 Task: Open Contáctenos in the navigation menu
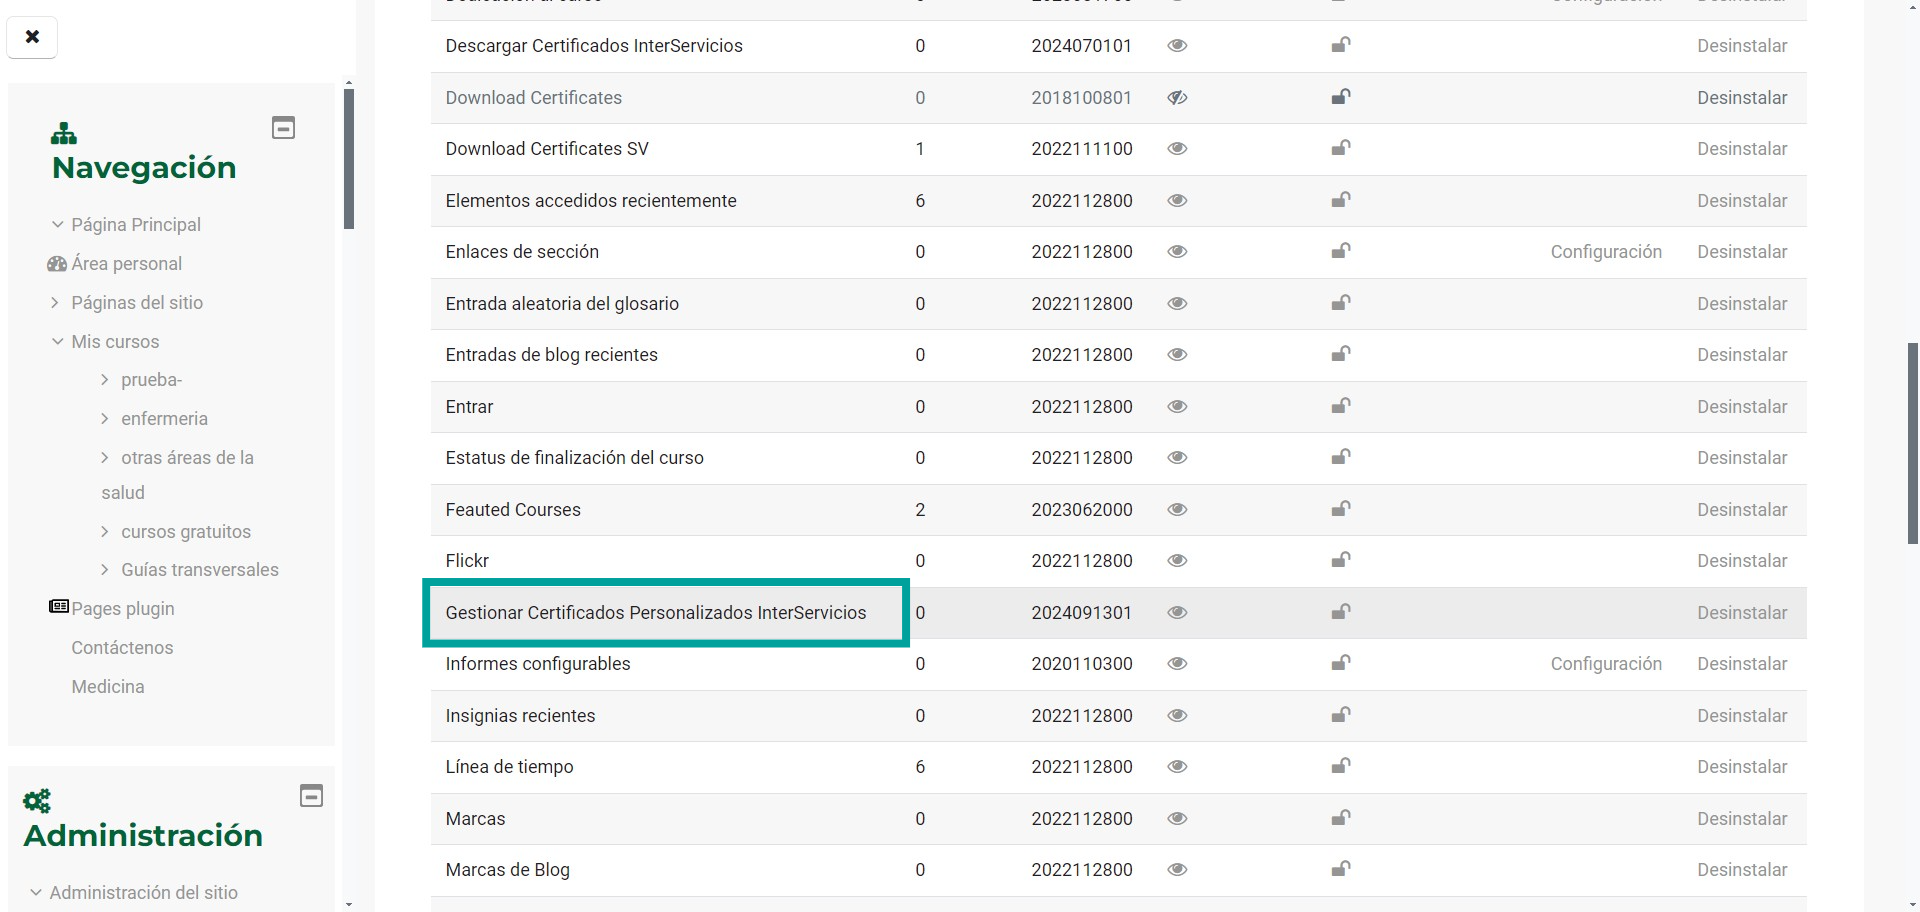click(x=122, y=648)
